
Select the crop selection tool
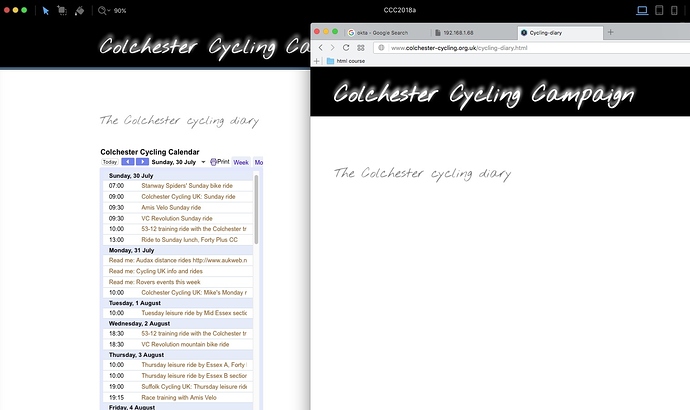click(x=64, y=10)
